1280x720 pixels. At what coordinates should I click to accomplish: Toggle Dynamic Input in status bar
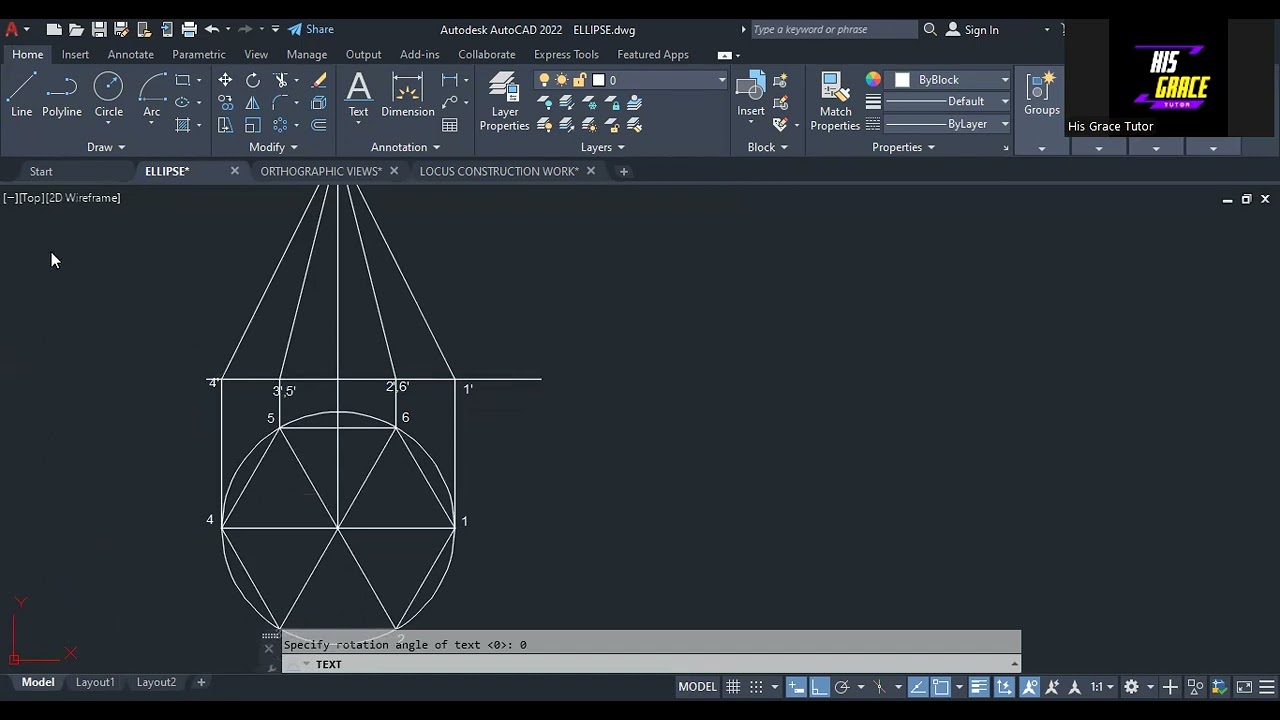[x=796, y=687]
